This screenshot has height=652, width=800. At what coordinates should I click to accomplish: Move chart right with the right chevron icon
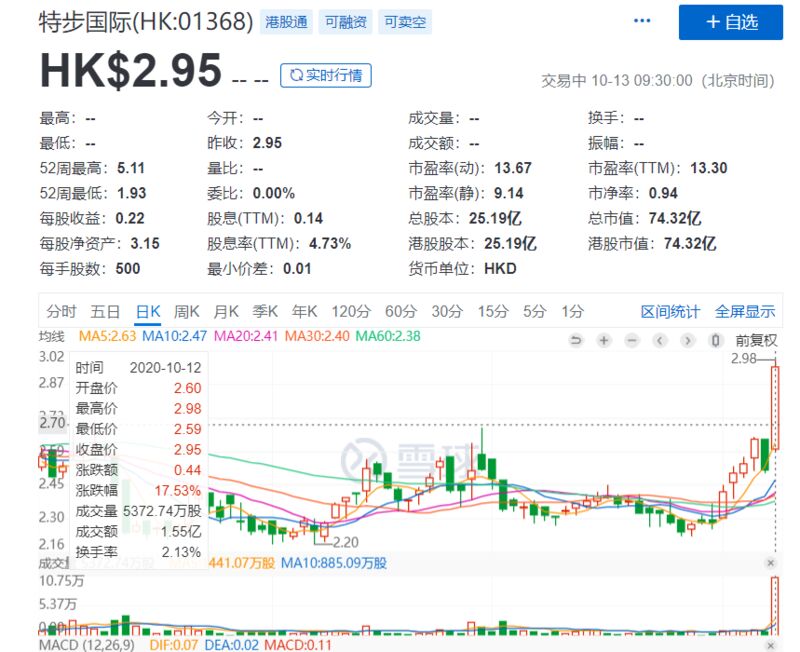[x=688, y=340]
